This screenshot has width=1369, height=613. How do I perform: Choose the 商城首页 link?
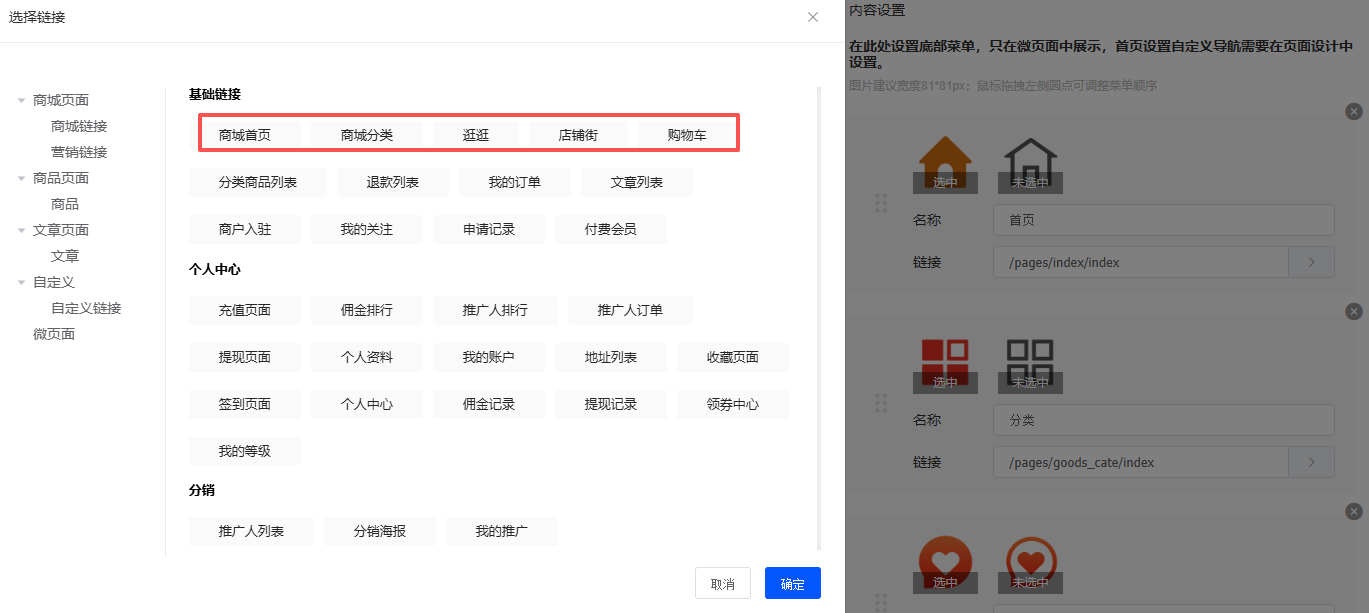click(245, 135)
